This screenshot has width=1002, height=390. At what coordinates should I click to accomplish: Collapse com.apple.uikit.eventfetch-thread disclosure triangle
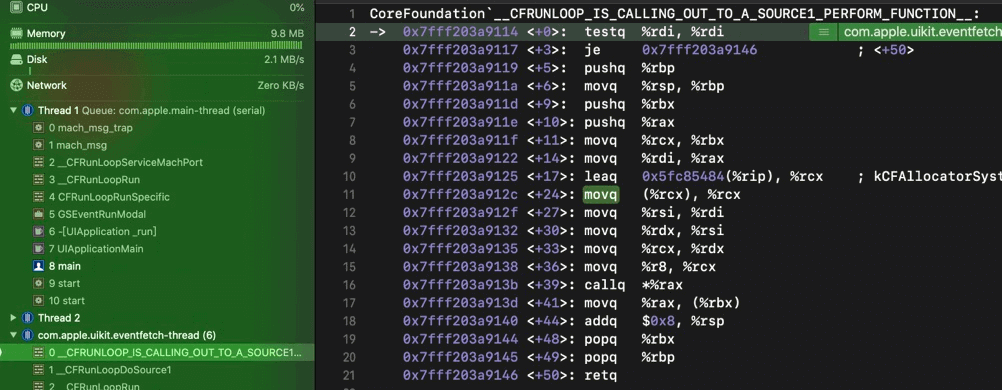[x=13, y=335]
